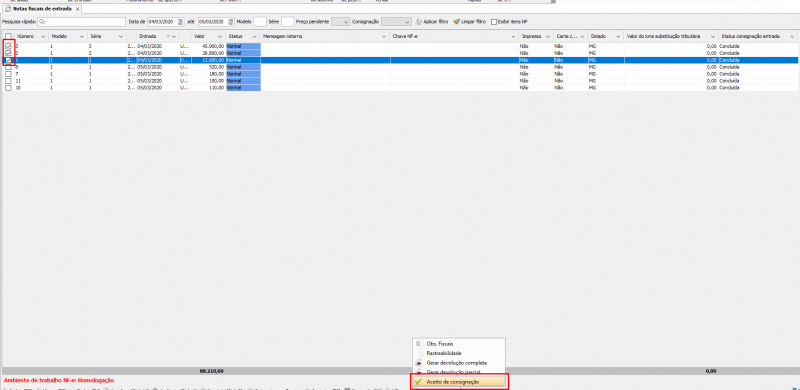Choose 'Obs. Fiscais' from the context menu
The height and width of the screenshot is (390, 800).
459,344
